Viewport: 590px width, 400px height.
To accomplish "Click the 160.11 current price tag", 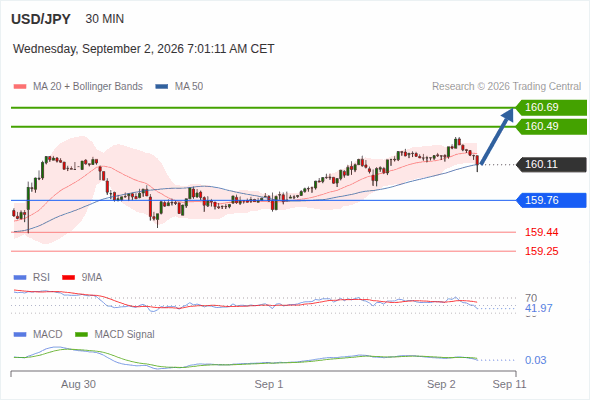I will [x=551, y=164].
